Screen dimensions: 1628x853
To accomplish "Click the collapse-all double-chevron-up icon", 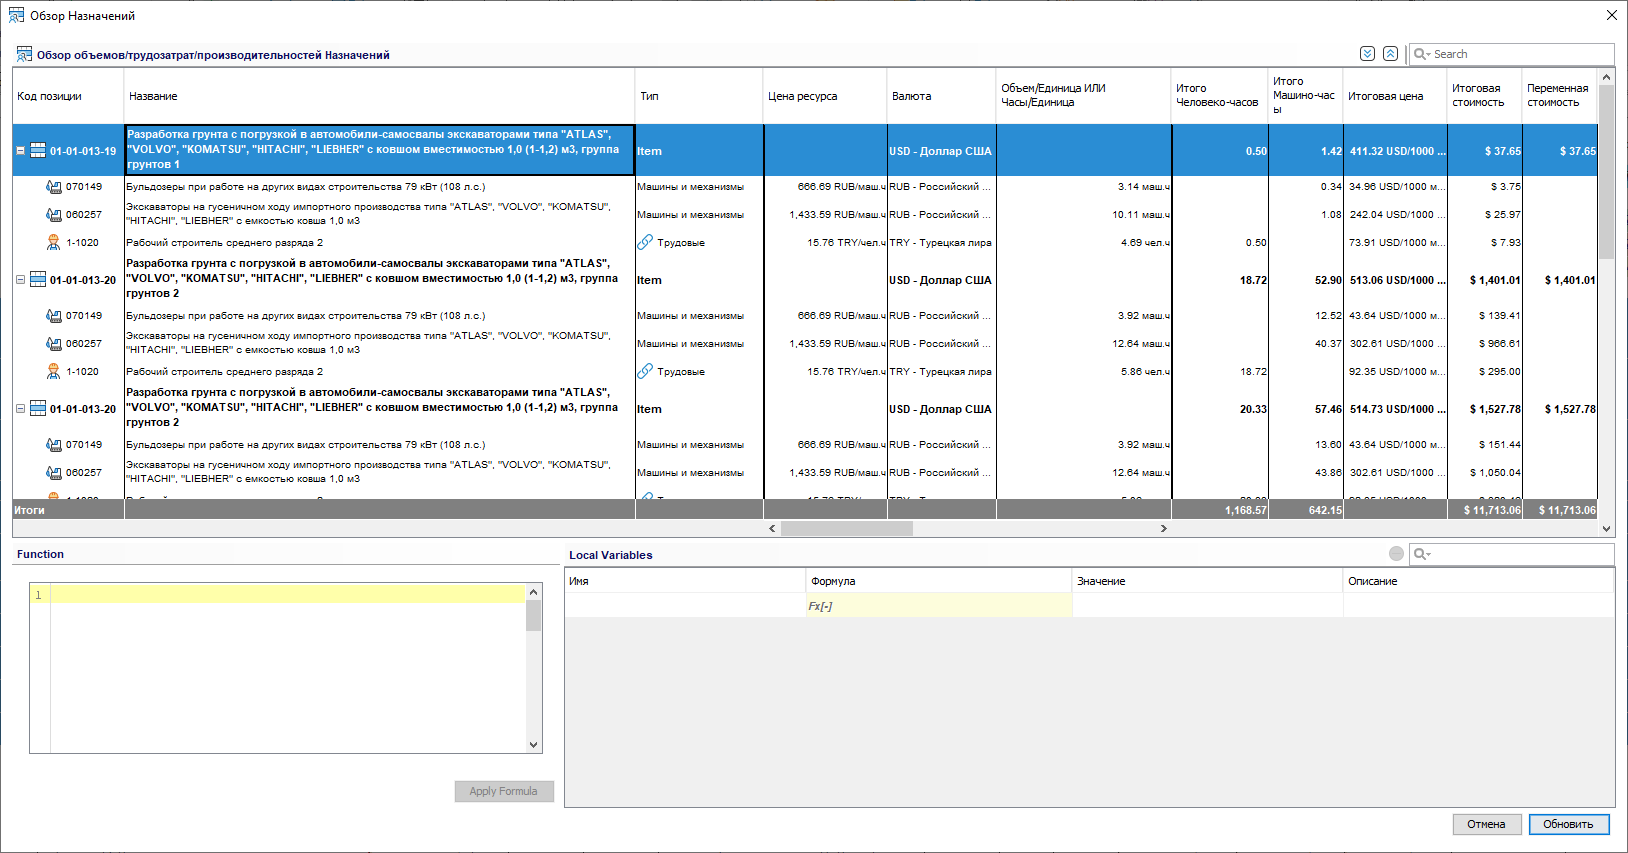I will point(1390,54).
